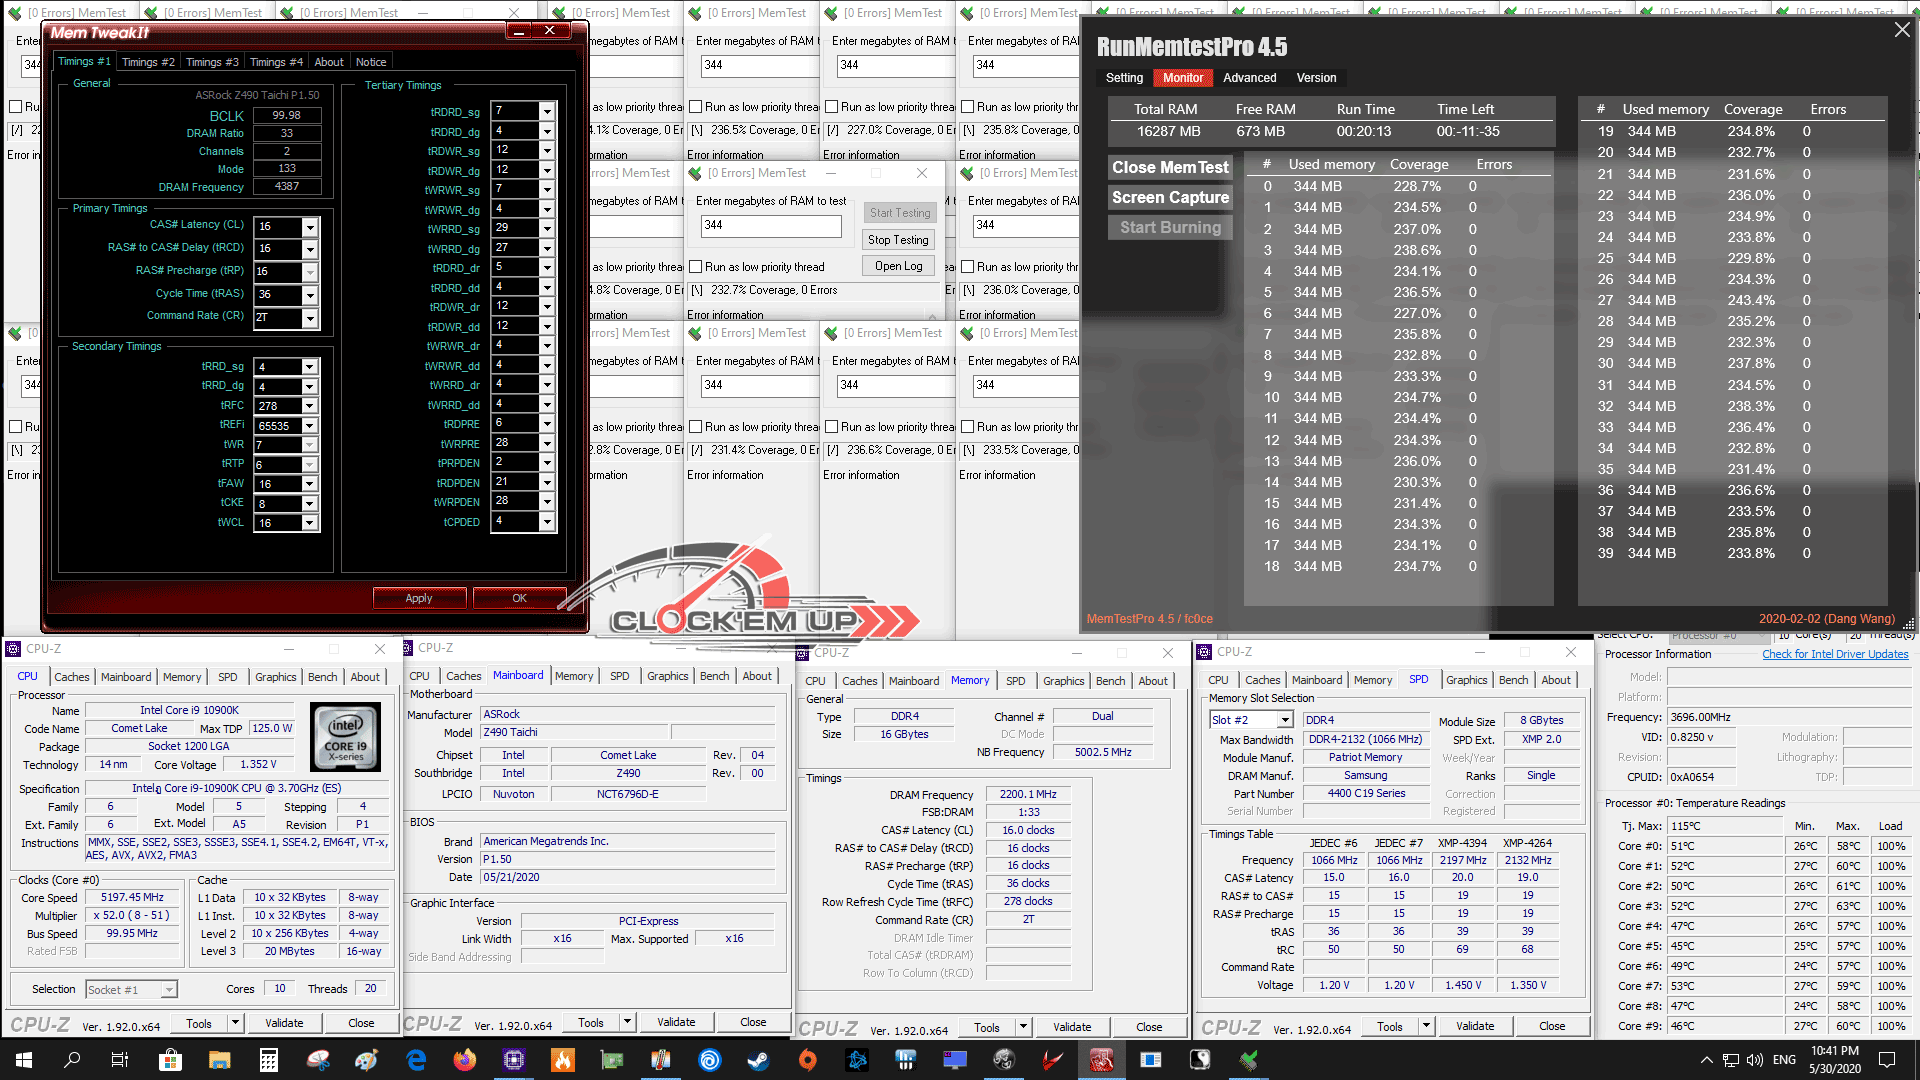1920x1080 pixels.
Task: Select the Advanced tab in RunMemtestPro
Action: [x=1249, y=78]
